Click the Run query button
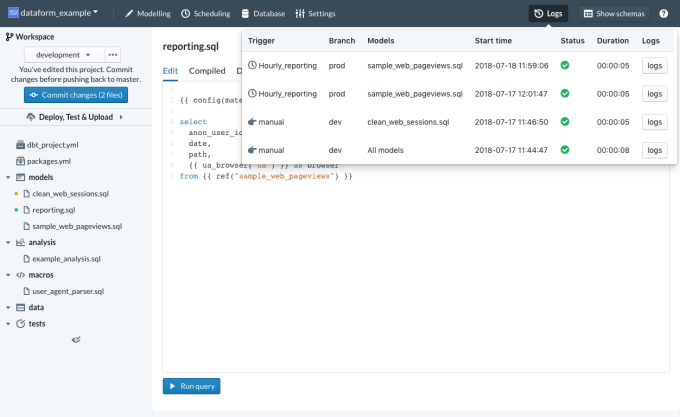This screenshot has width=680, height=417. [x=191, y=385]
